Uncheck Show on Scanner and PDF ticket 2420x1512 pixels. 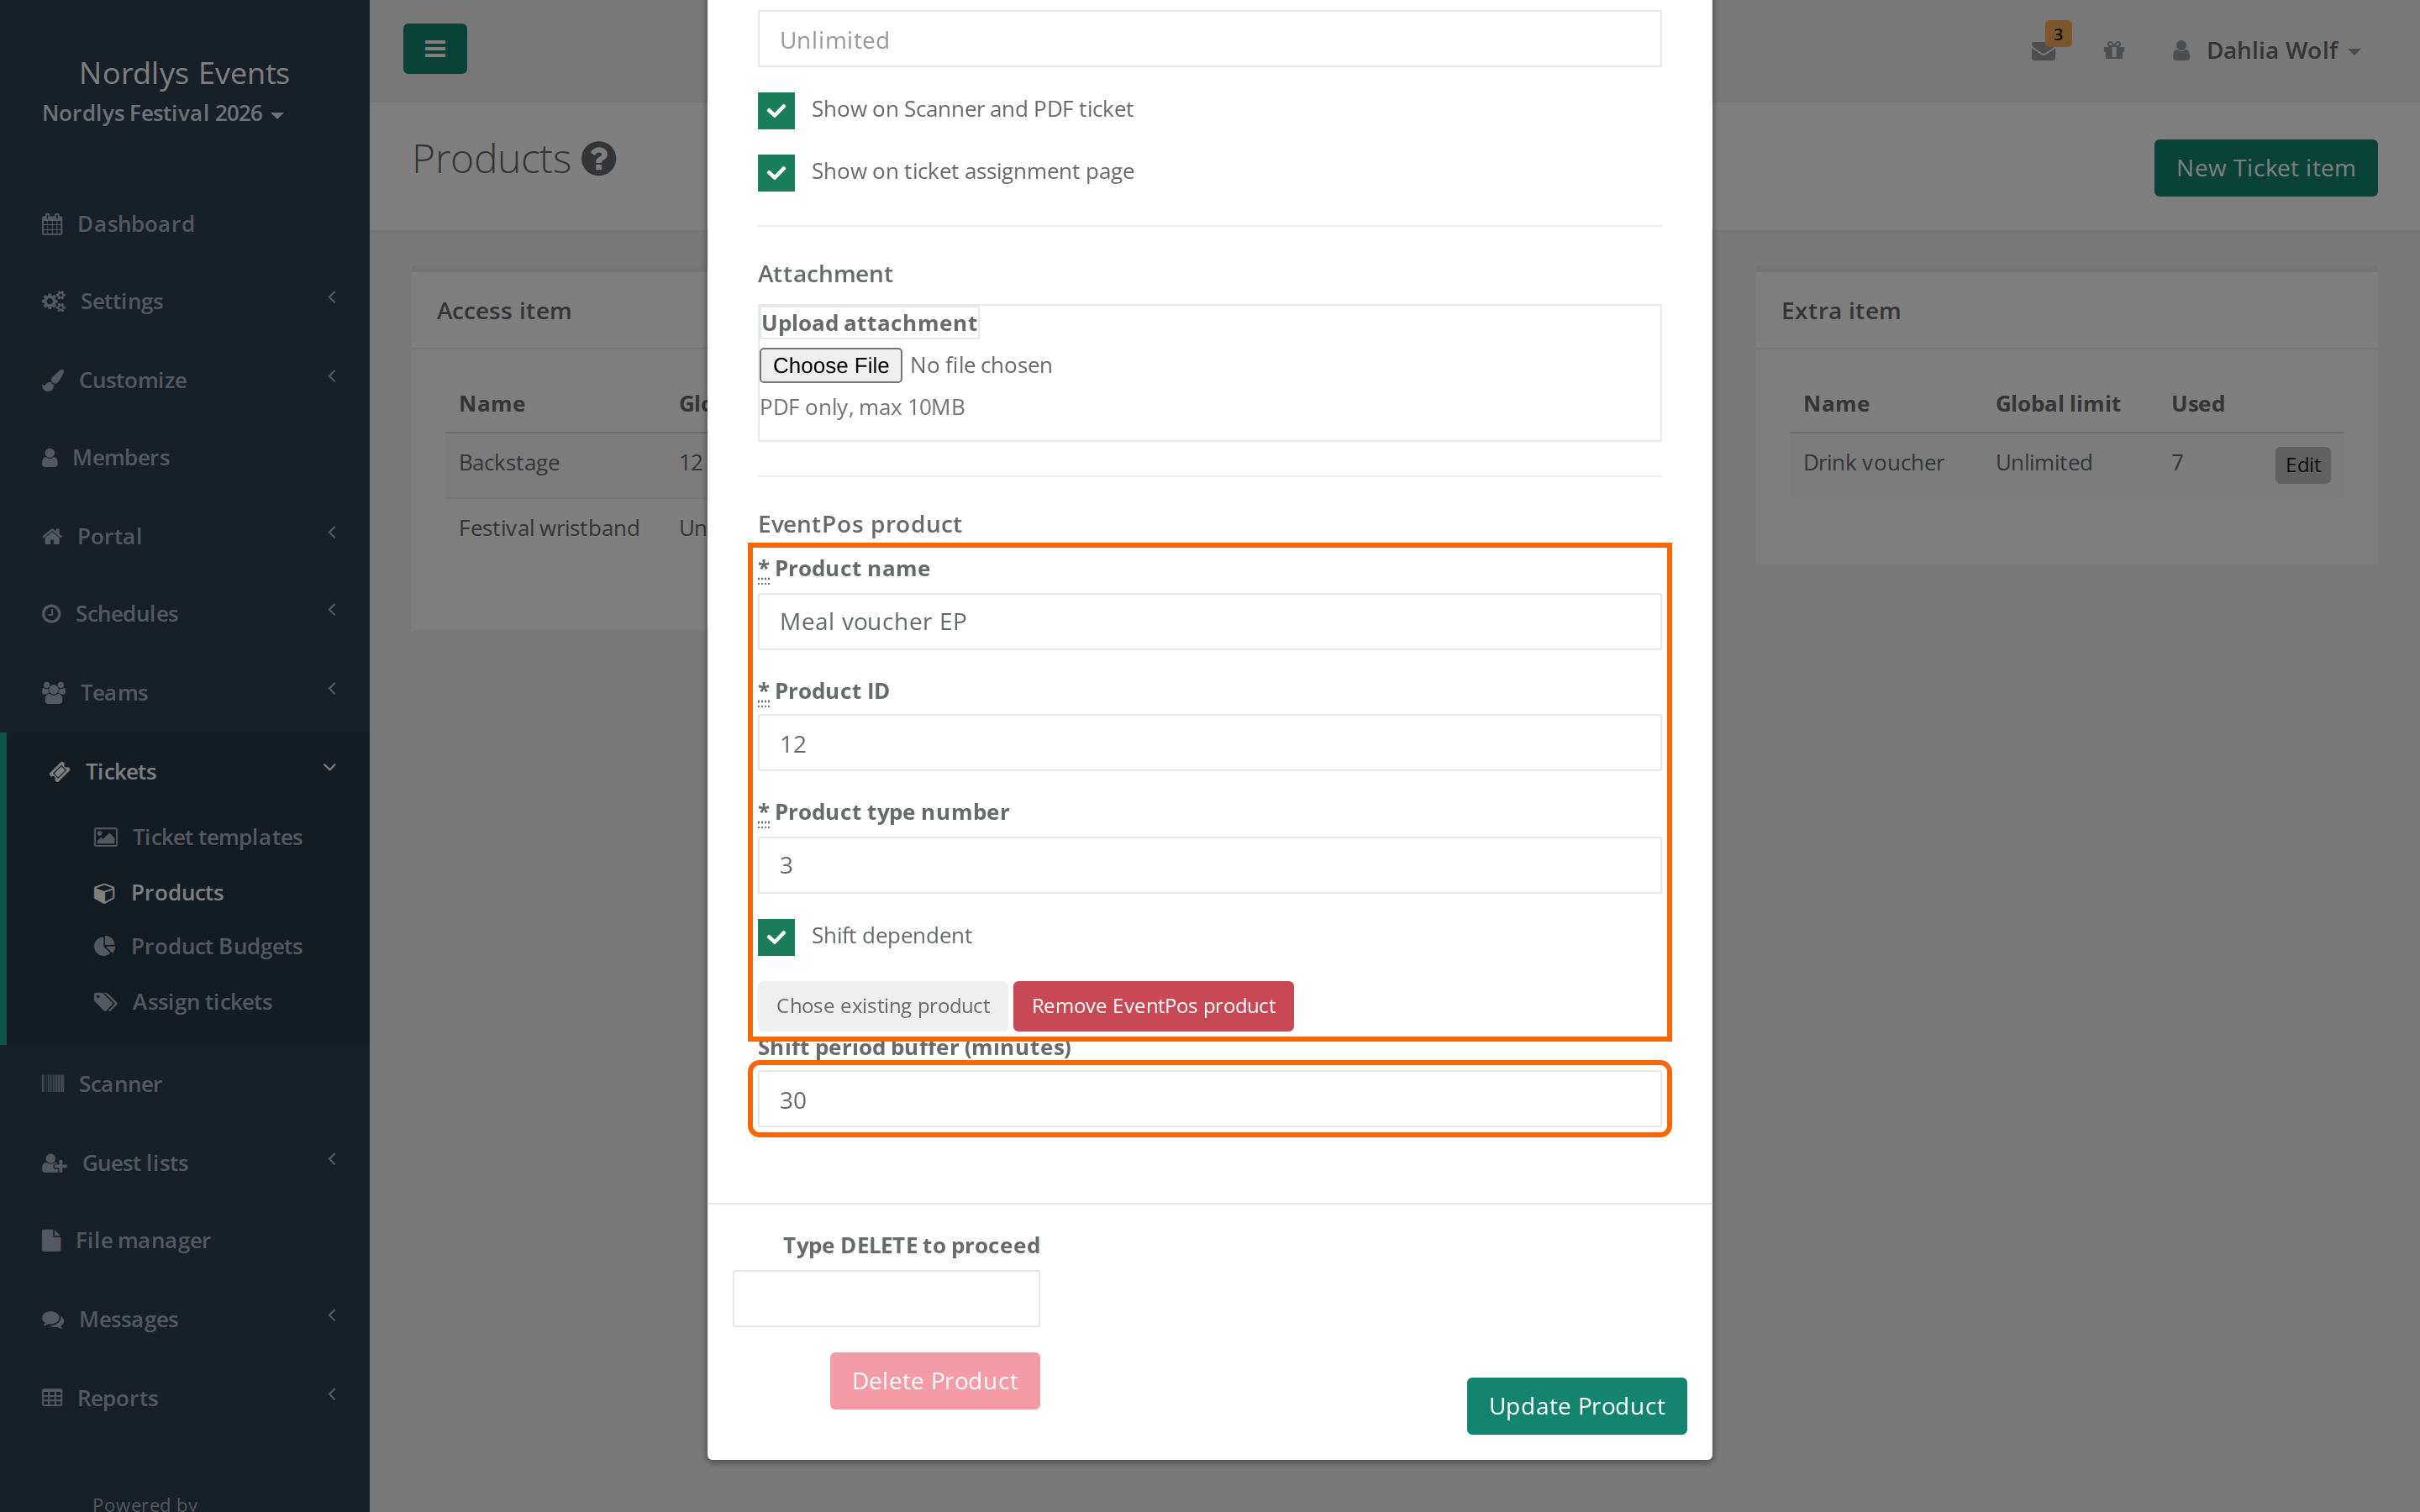[x=776, y=110]
